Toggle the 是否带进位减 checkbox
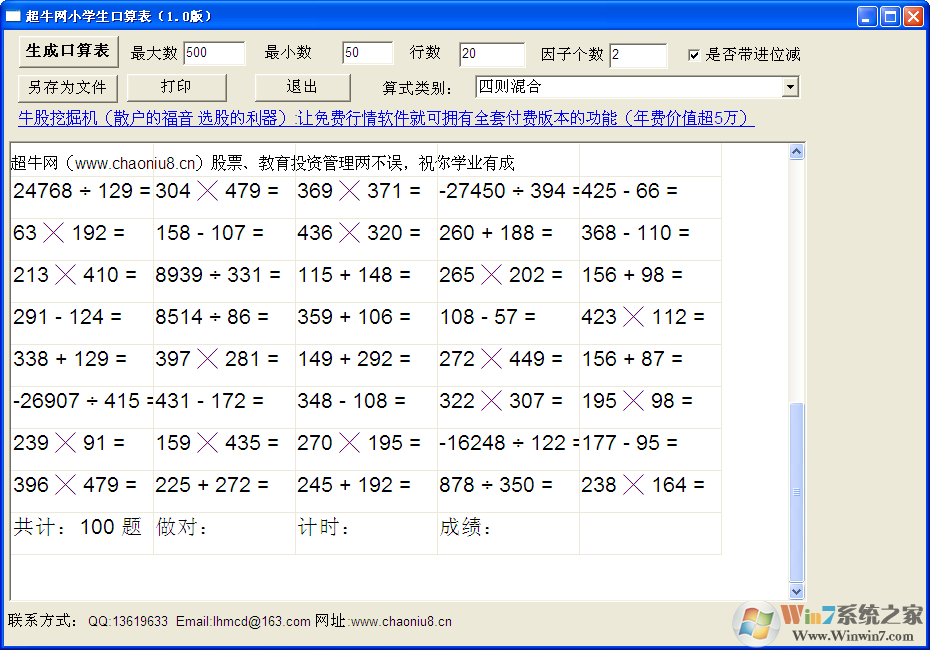 click(694, 54)
